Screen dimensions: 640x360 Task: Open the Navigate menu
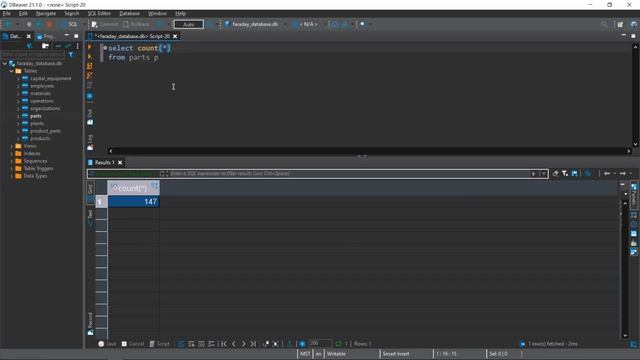point(46,13)
